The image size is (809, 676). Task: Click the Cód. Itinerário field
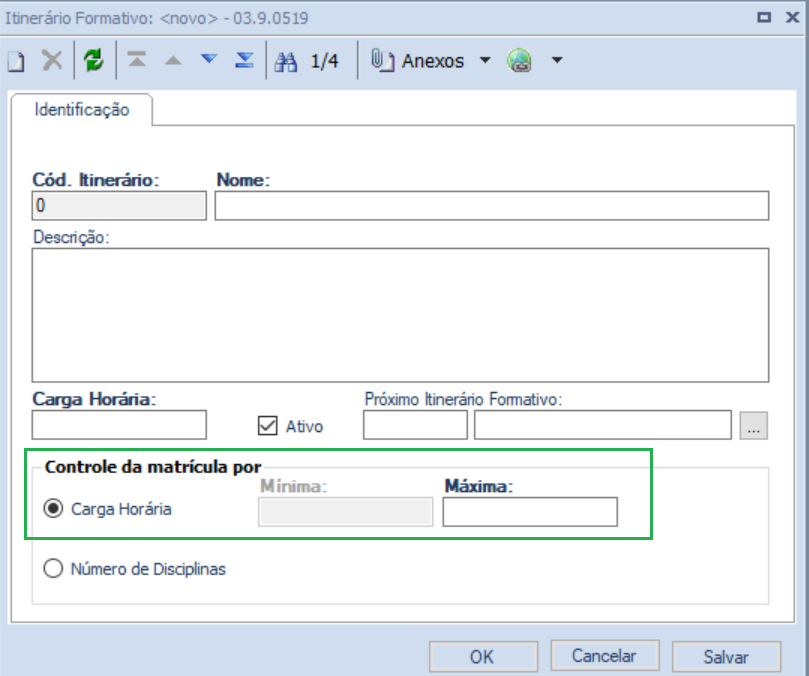(119, 206)
